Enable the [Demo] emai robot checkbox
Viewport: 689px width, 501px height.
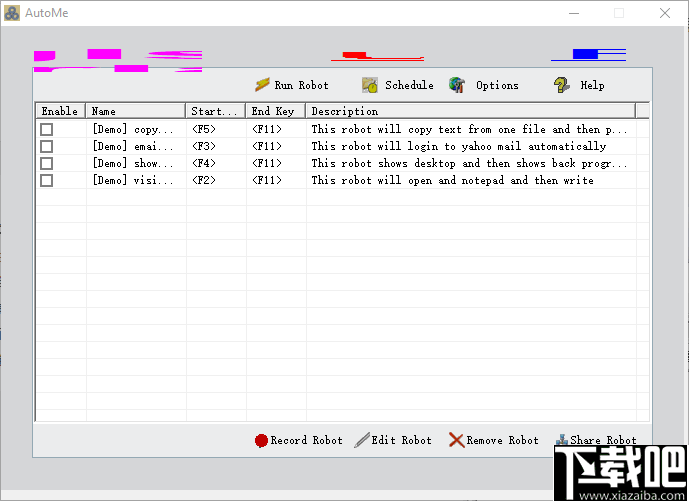tap(47, 146)
